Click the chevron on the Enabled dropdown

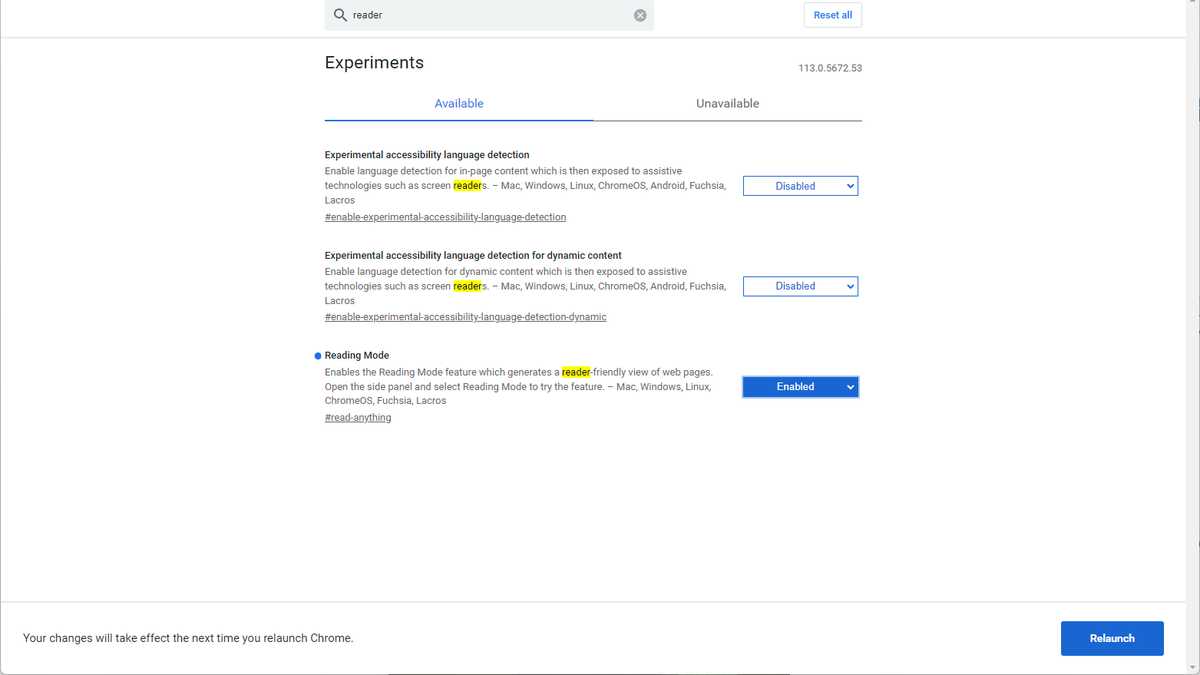[x=848, y=386]
